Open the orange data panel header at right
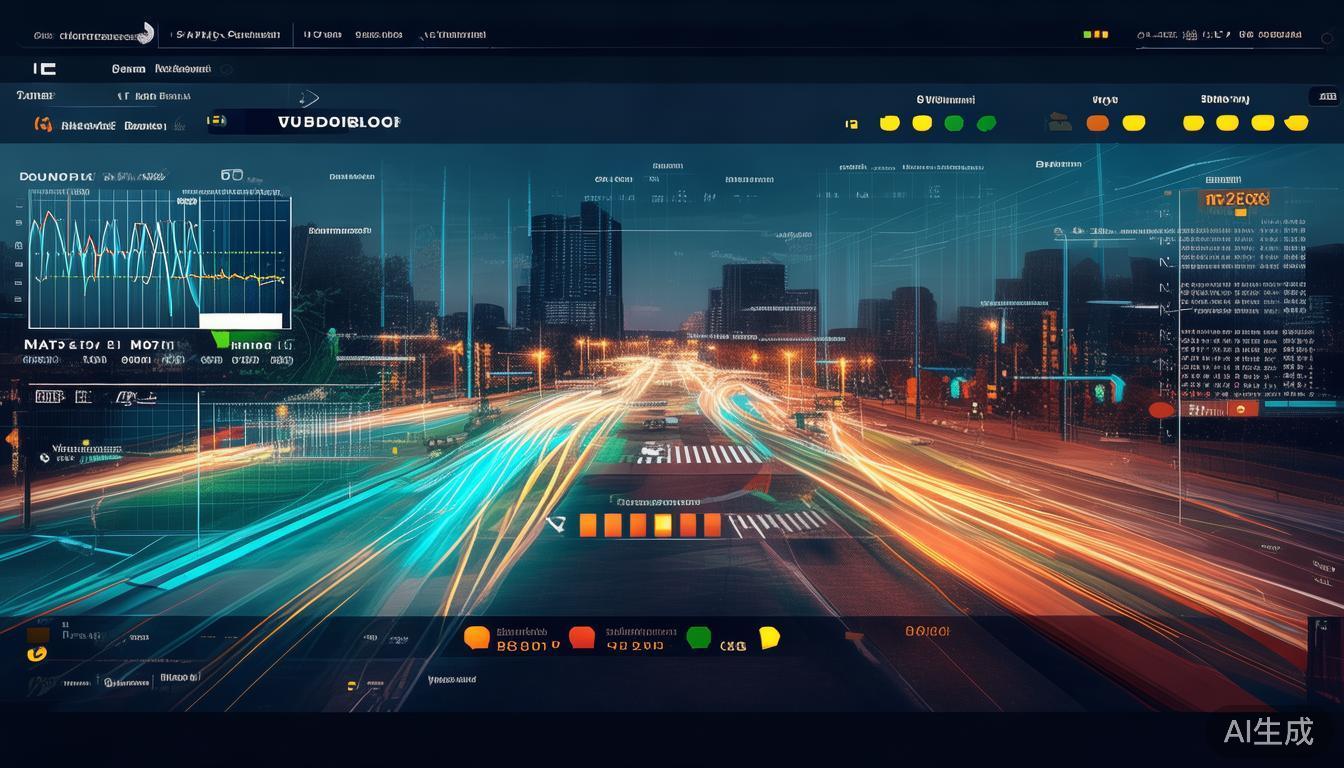Viewport: 1344px width, 768px height. tap(1237, 199)
